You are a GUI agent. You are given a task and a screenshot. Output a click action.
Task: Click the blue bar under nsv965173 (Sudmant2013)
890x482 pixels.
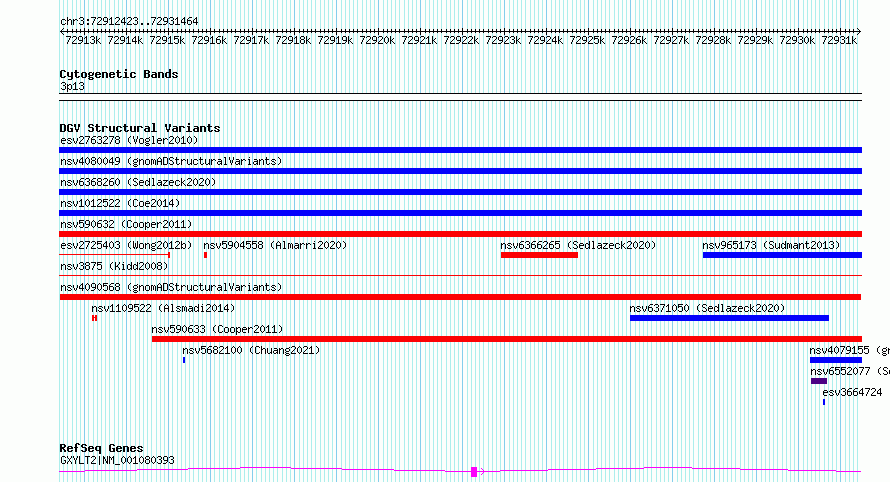pos(782,255)
